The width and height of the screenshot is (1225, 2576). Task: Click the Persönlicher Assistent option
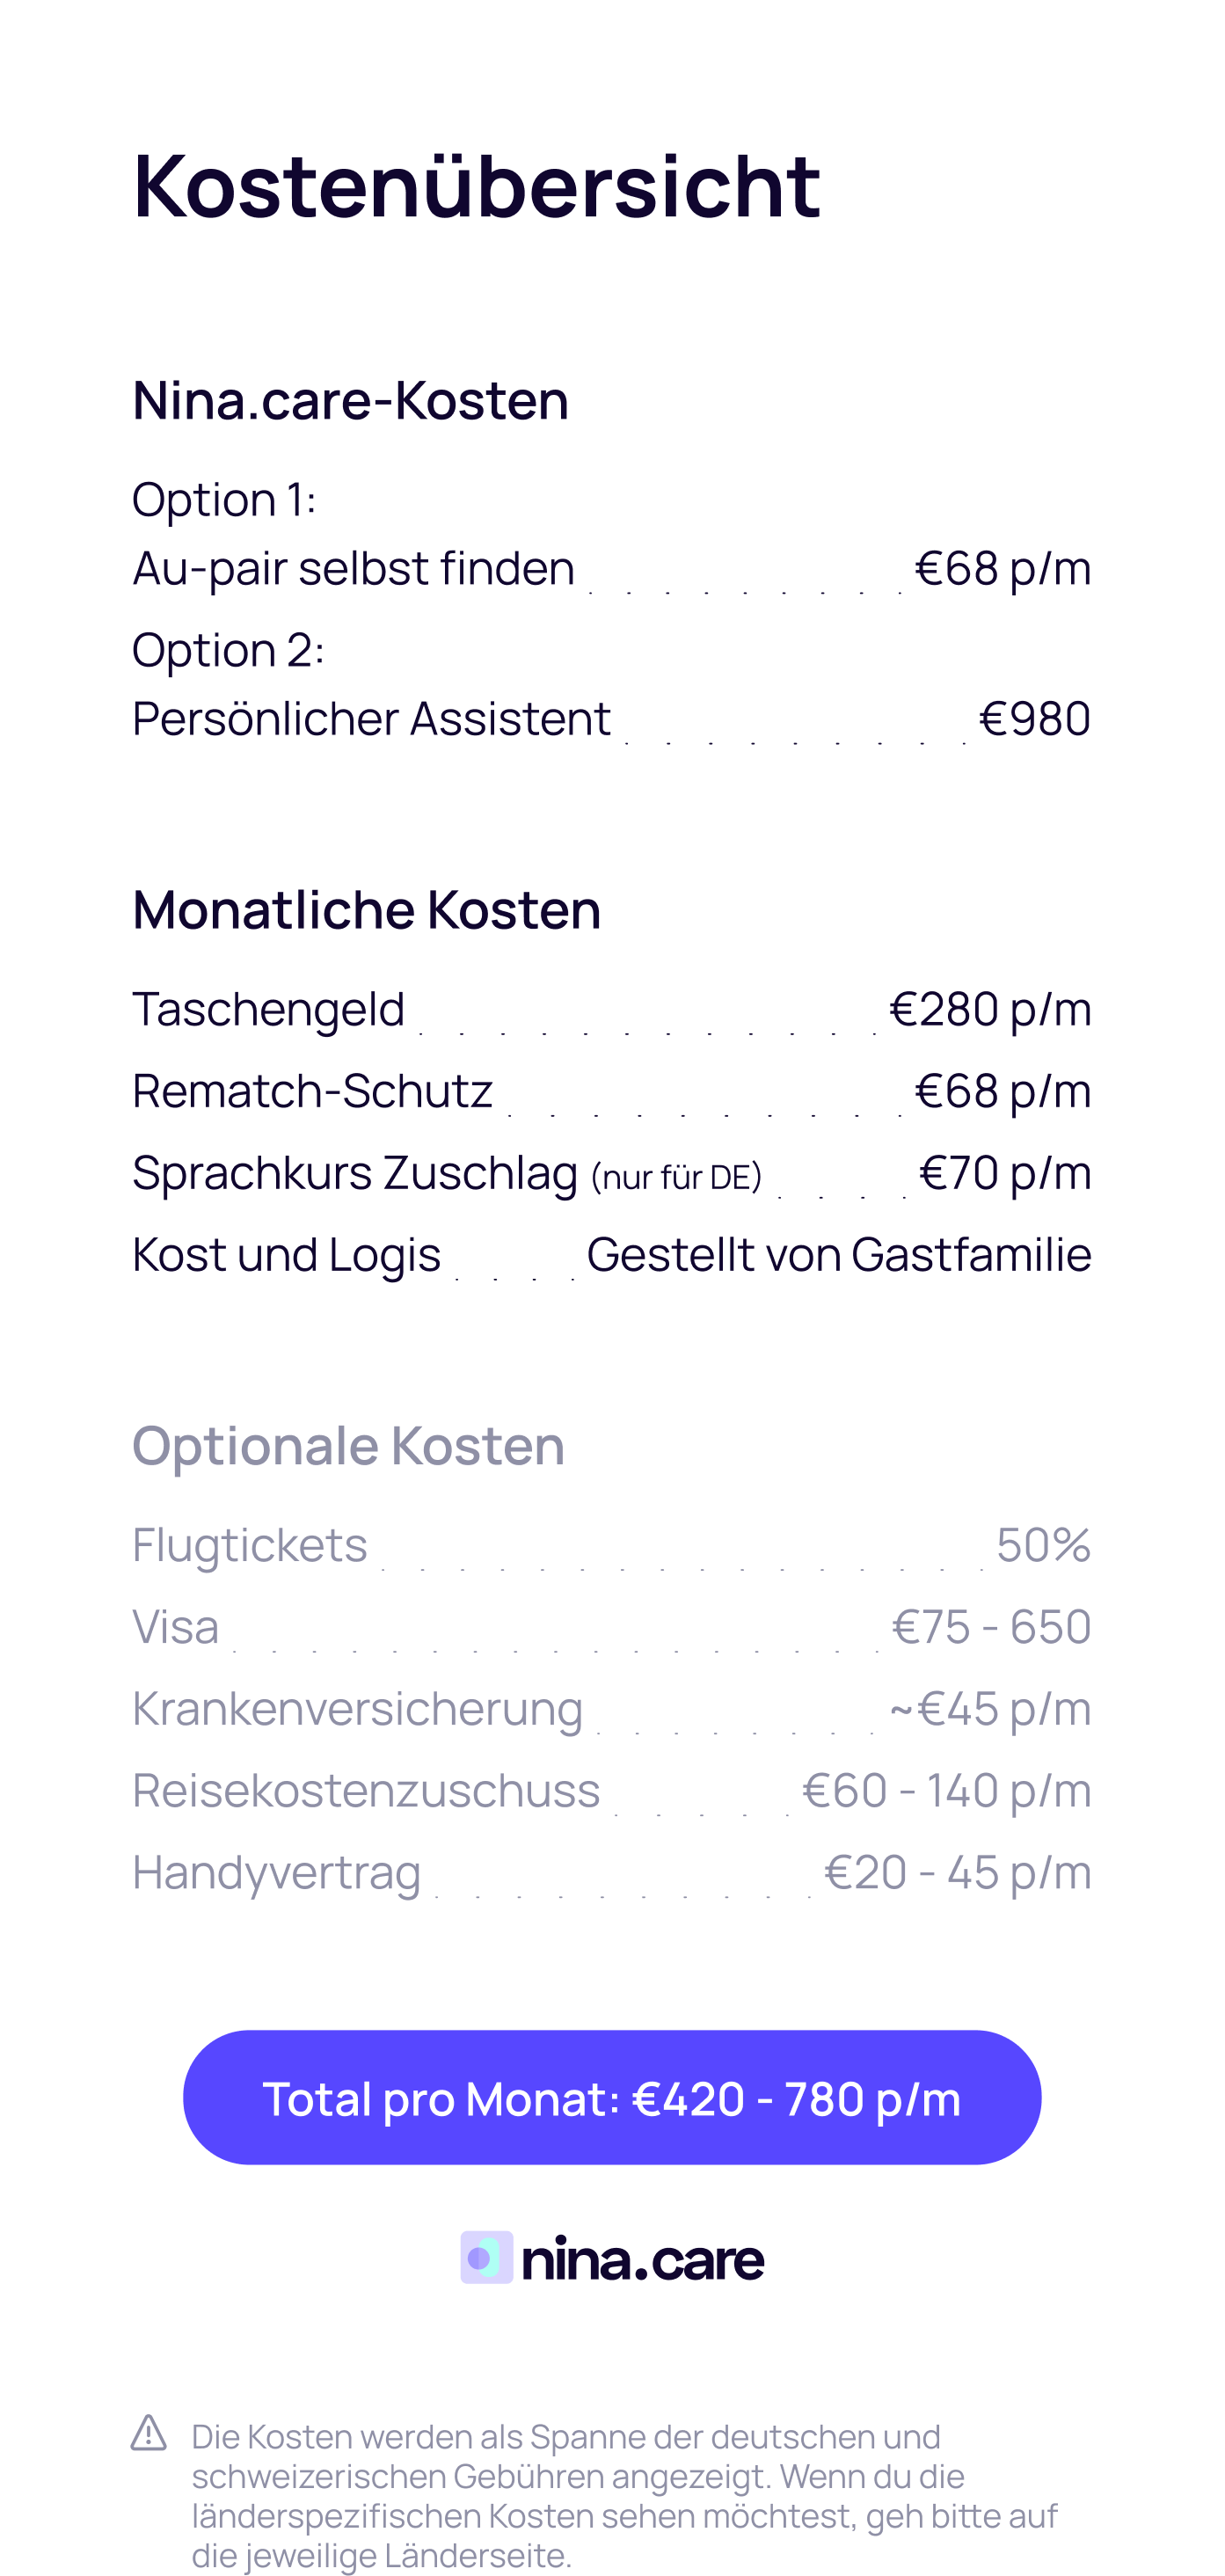click(x=371, y=718)
